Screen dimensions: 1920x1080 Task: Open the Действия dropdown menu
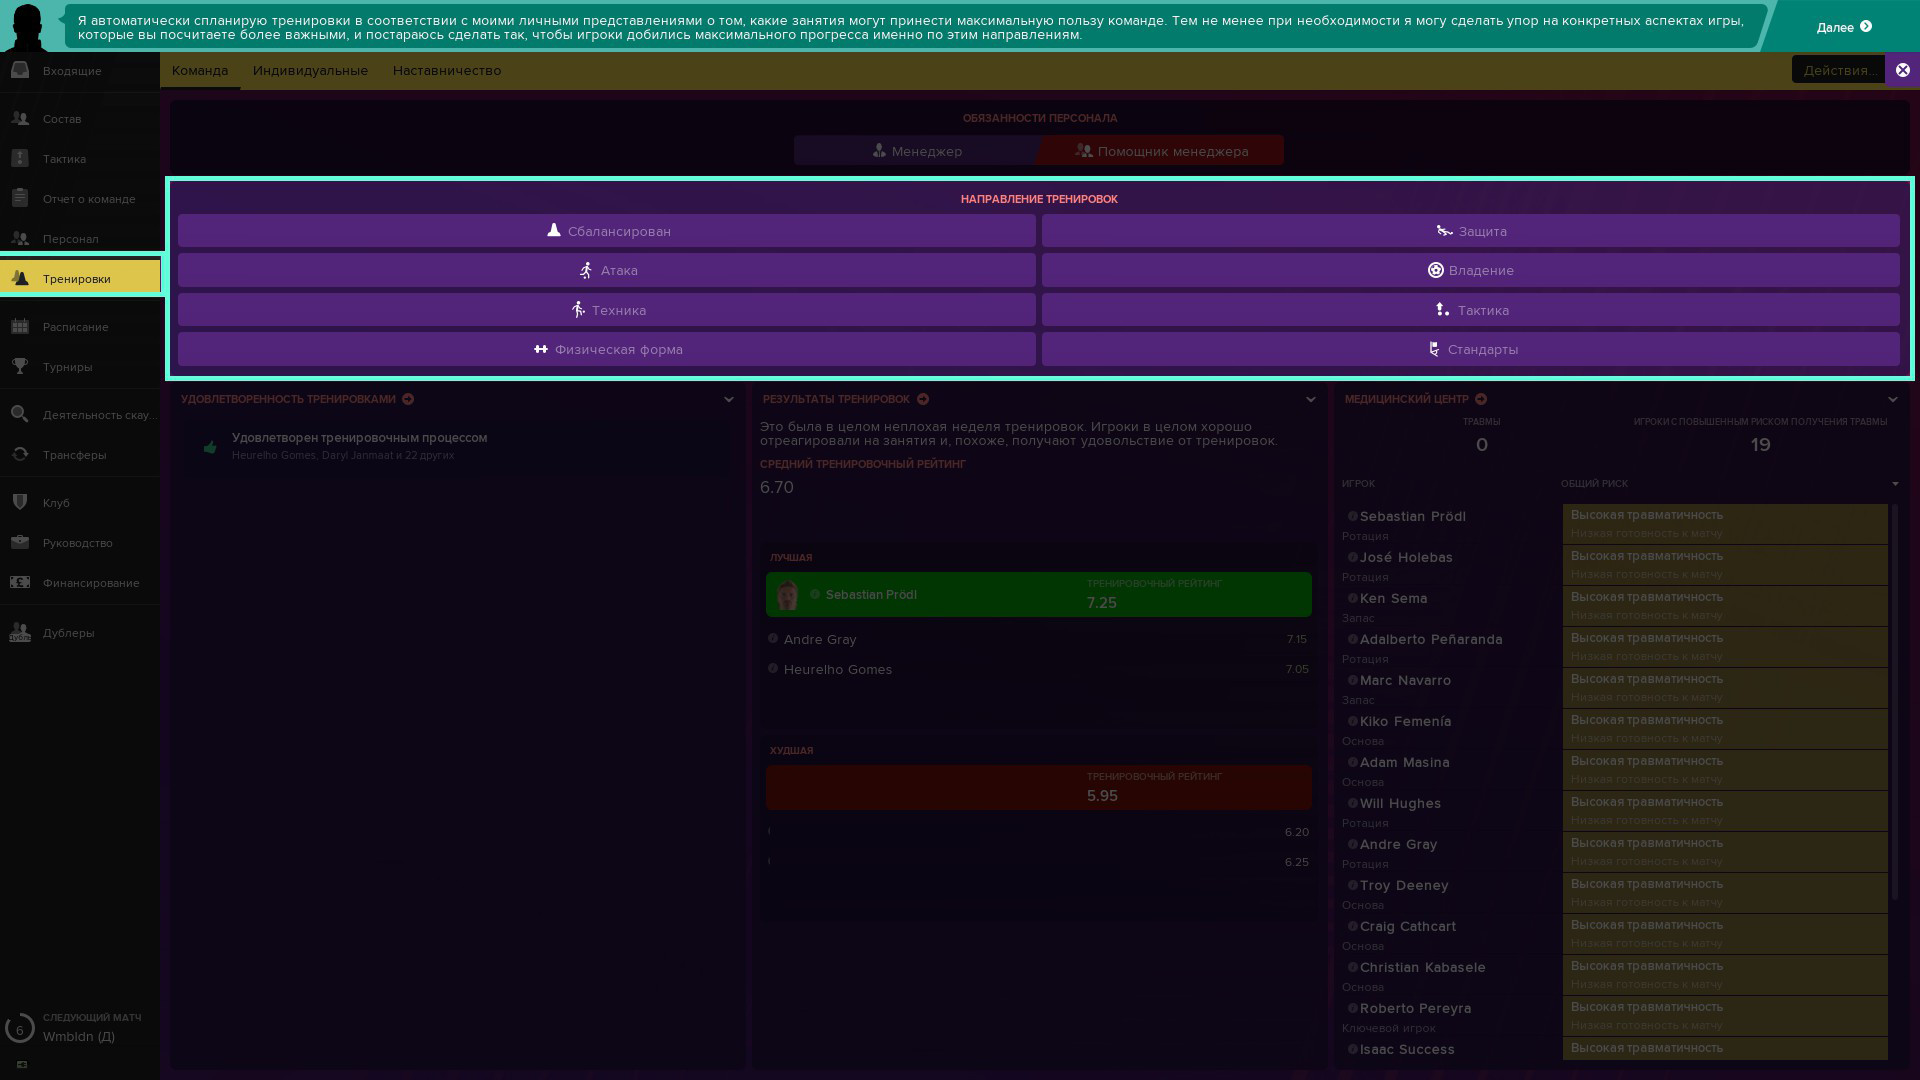[x=1838, y=70]
